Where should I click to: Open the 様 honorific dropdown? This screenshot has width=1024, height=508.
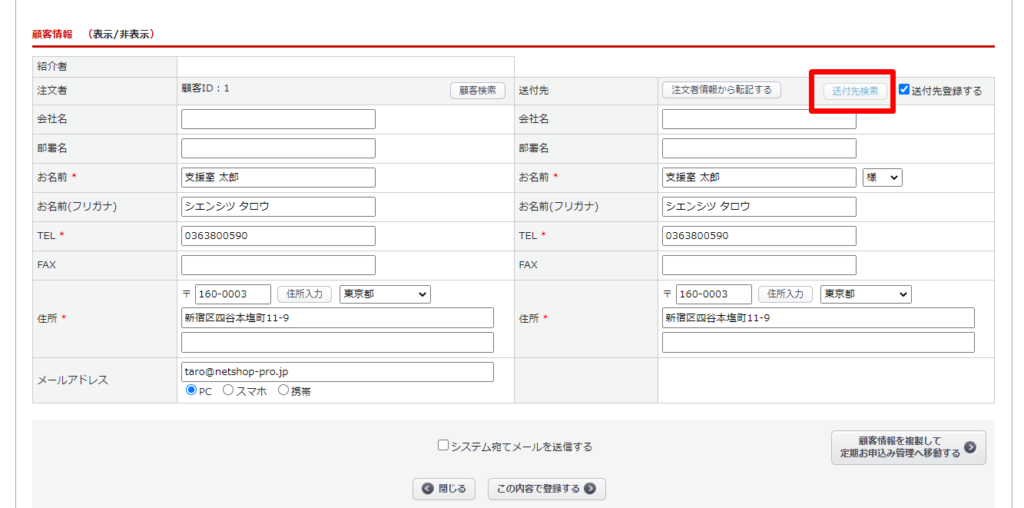(882, 177)
